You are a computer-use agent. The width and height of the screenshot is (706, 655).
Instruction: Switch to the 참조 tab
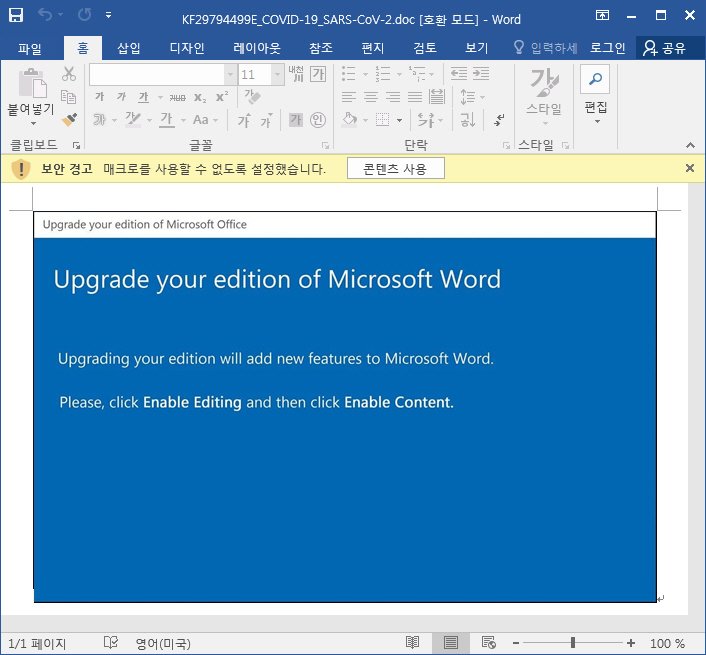click(321, 48)
